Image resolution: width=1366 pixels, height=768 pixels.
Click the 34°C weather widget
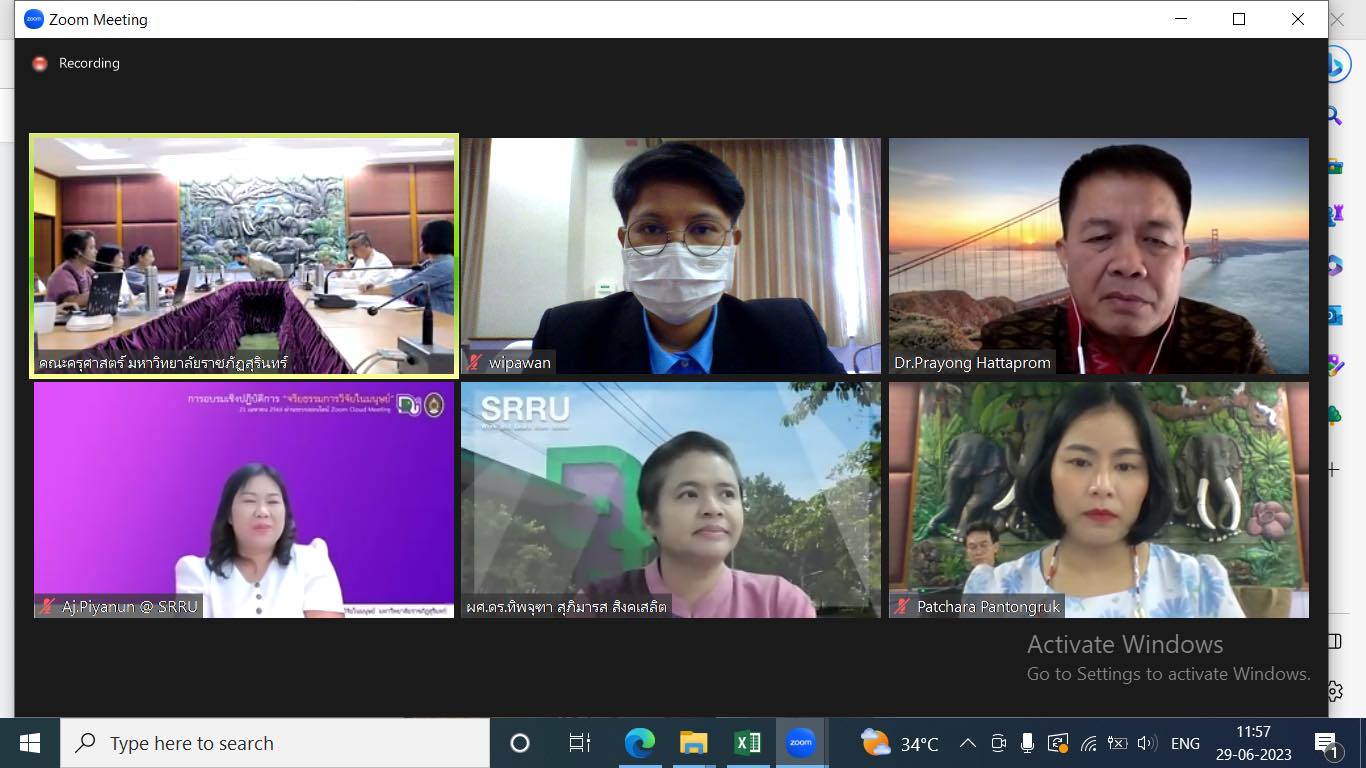click(x=899, y=743)
